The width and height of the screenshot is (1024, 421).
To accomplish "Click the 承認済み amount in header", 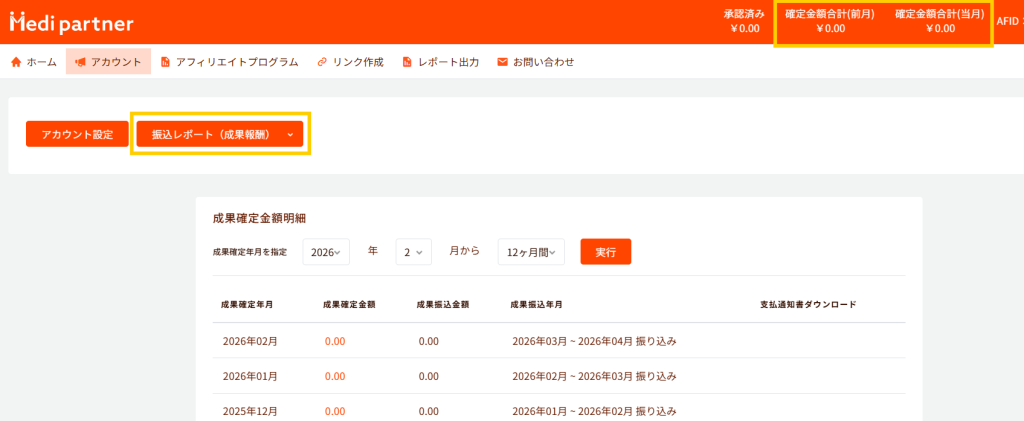I will point(744,29).
